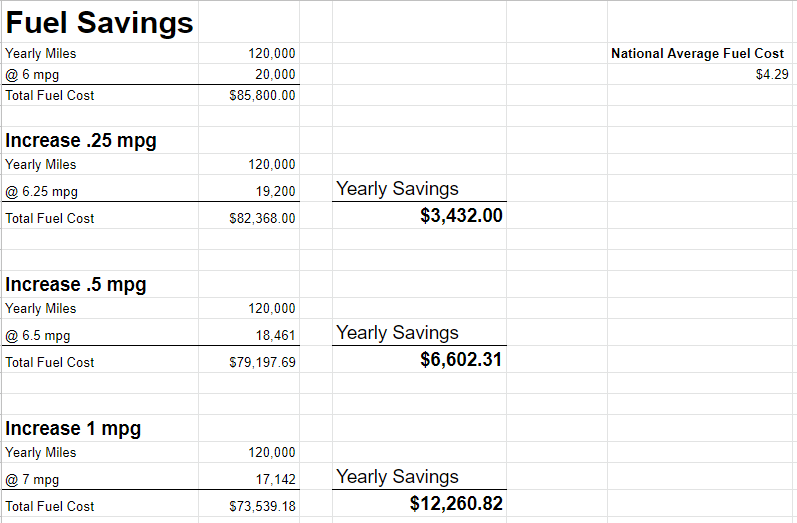This screenshot has width=797, height=523.
Task: Select the "Fuel Savings" title cell
Action: click(x=100, y=22)
